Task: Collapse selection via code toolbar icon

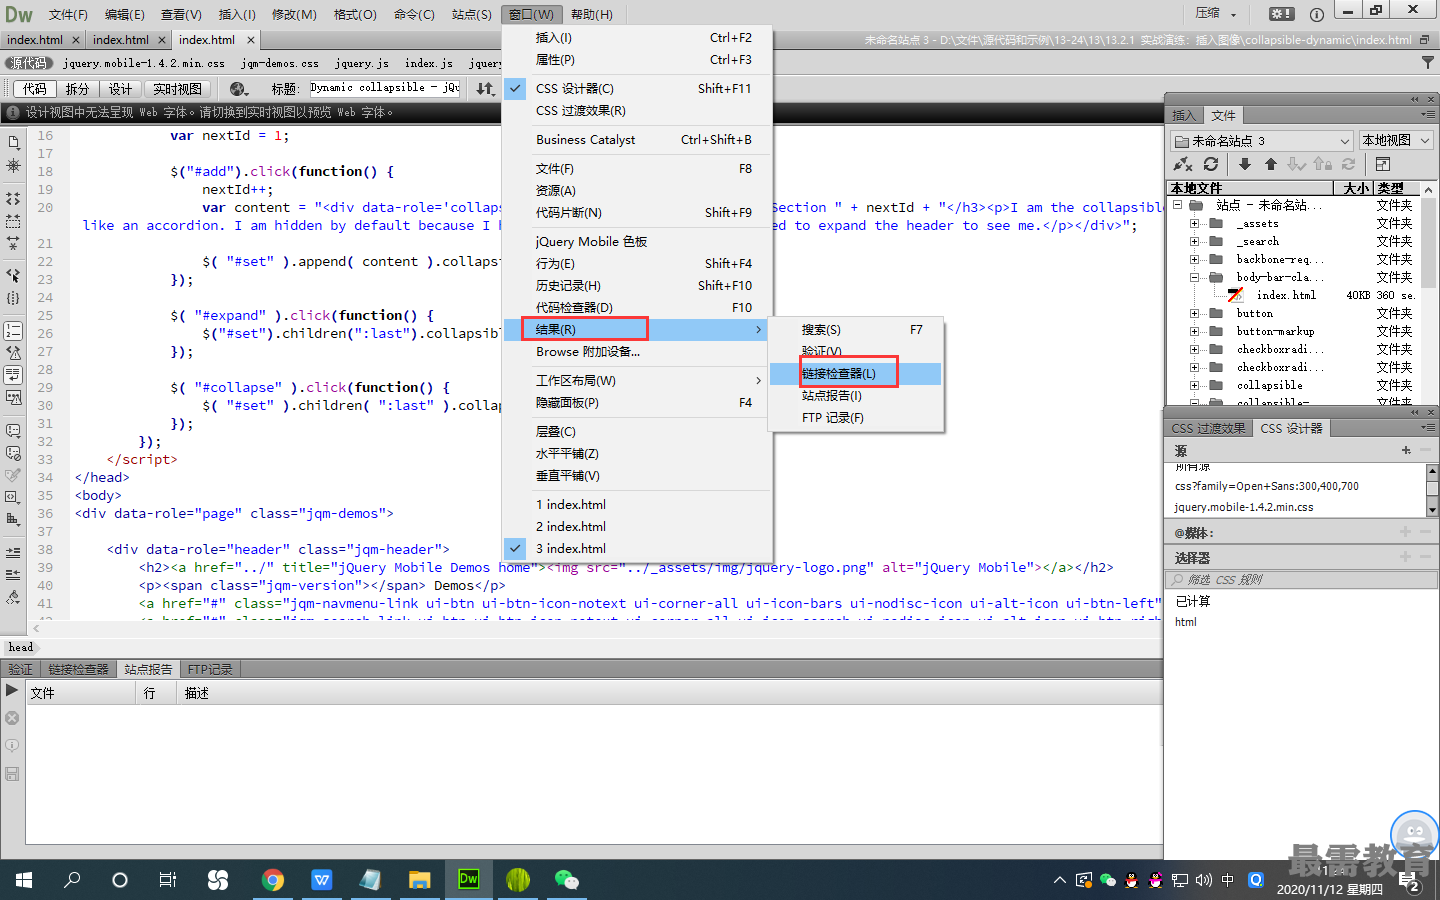Action: pyautogui.click(x=13, y=221)
